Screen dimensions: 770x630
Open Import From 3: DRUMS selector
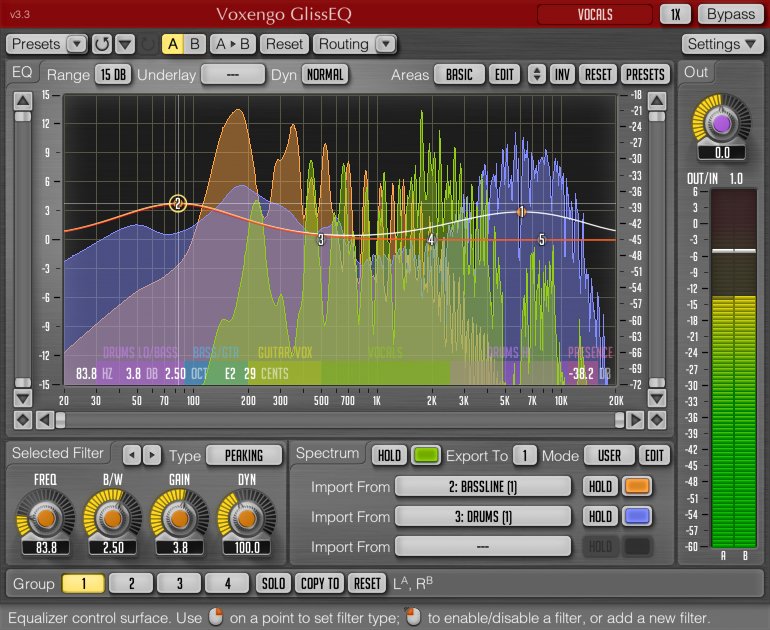click(x=483, y=517)
